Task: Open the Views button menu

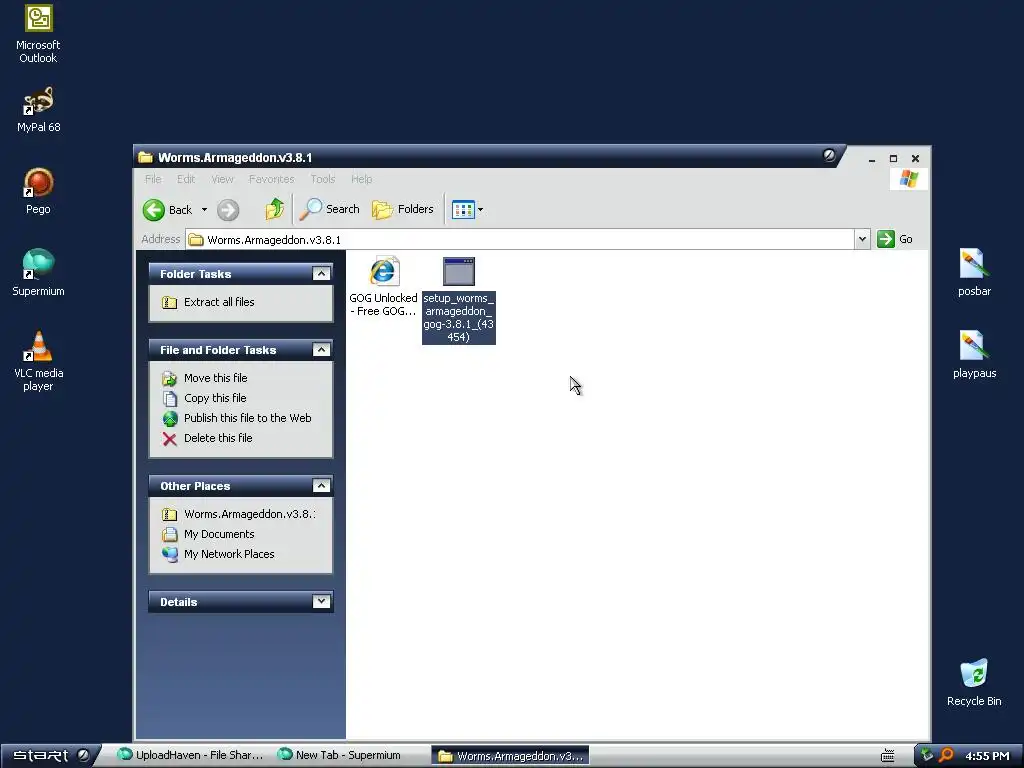Action: click(468, 210)
